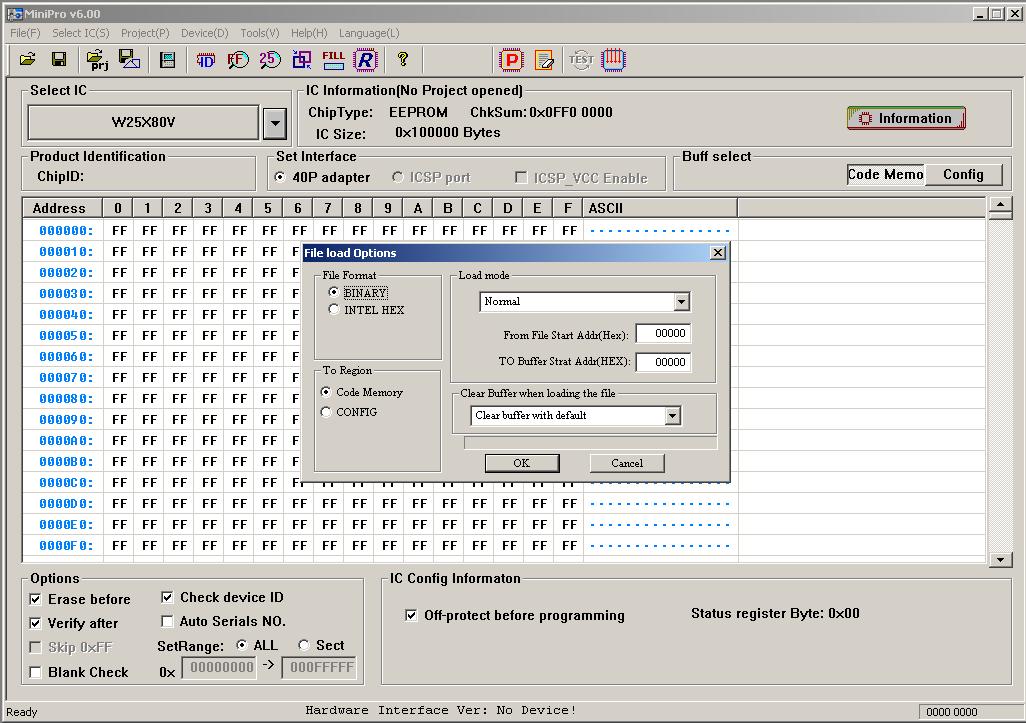Edit From File Start Addr field
Viewport: 1026px width, 723px height.
(663, 334)
